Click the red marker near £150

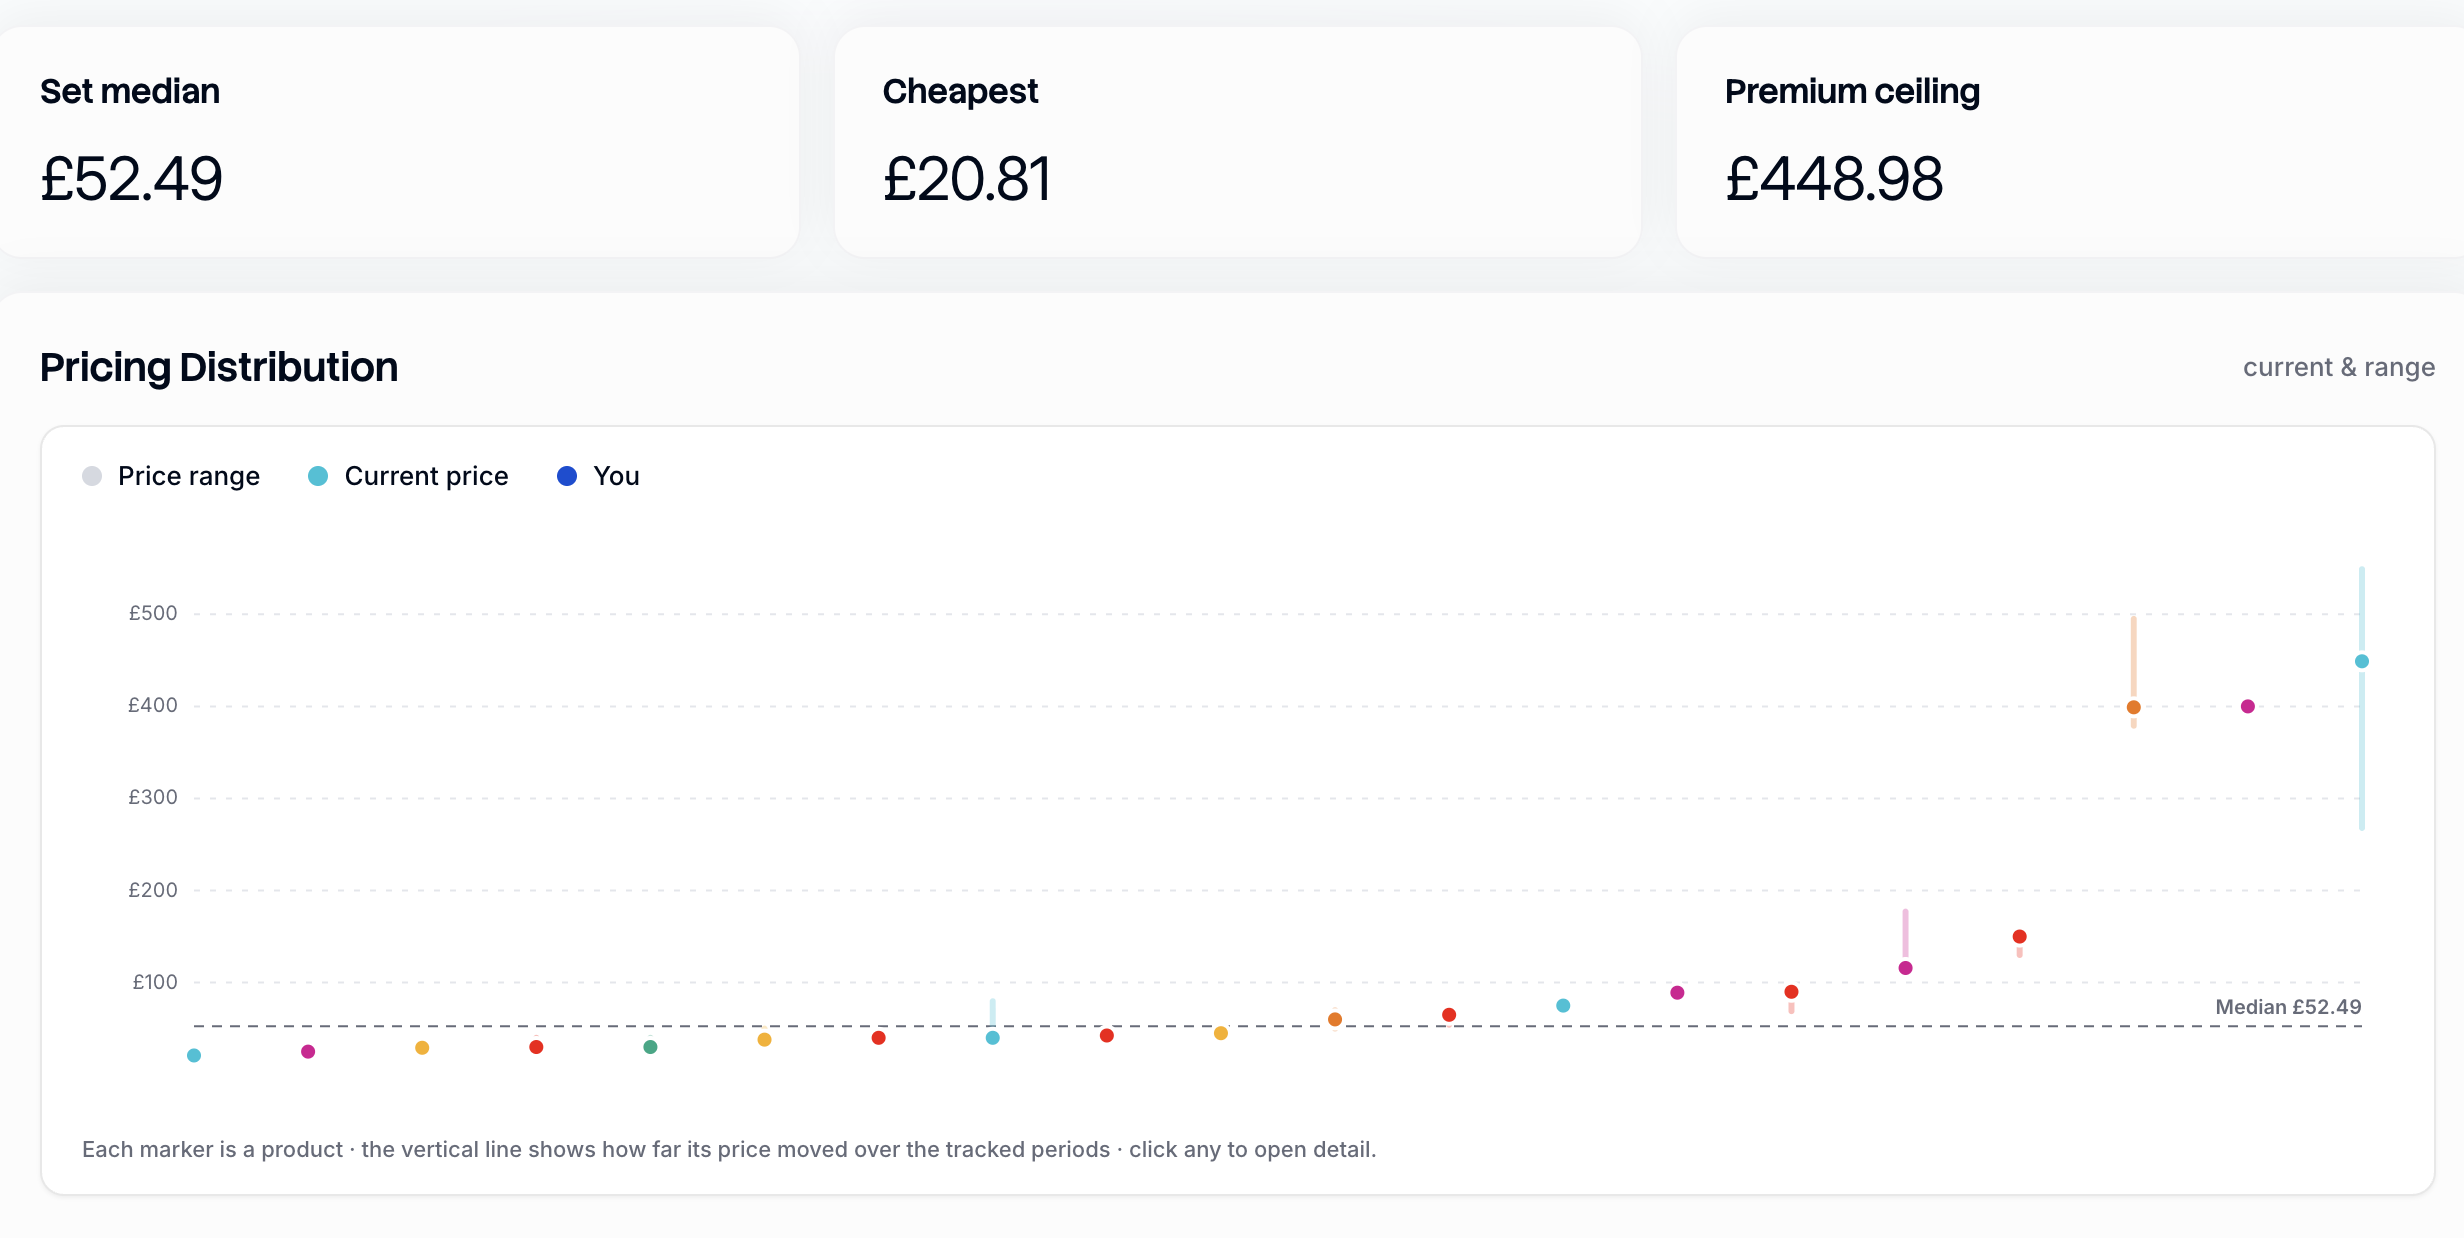coord(2019,936)
